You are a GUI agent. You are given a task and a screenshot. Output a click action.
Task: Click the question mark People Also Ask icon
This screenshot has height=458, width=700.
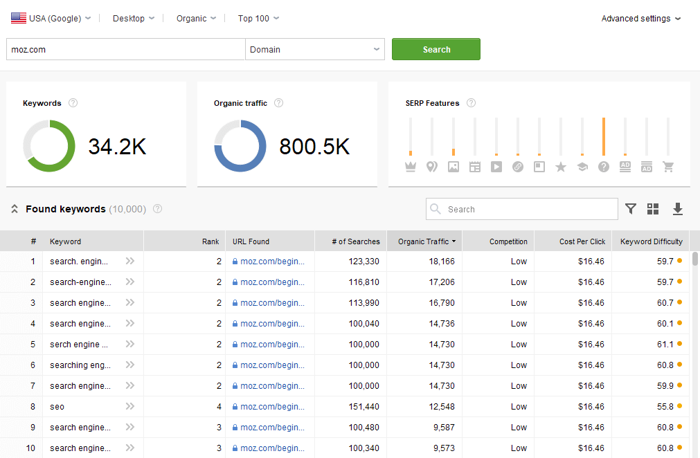coord(604,167)
